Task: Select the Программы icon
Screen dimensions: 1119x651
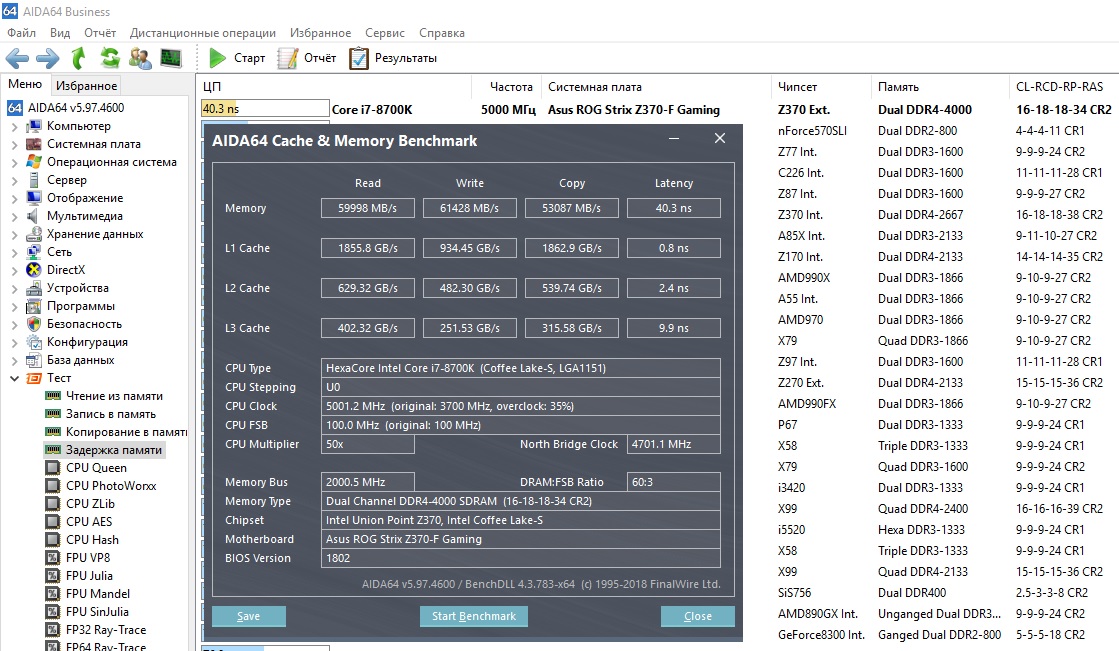Action: (34, 306)
